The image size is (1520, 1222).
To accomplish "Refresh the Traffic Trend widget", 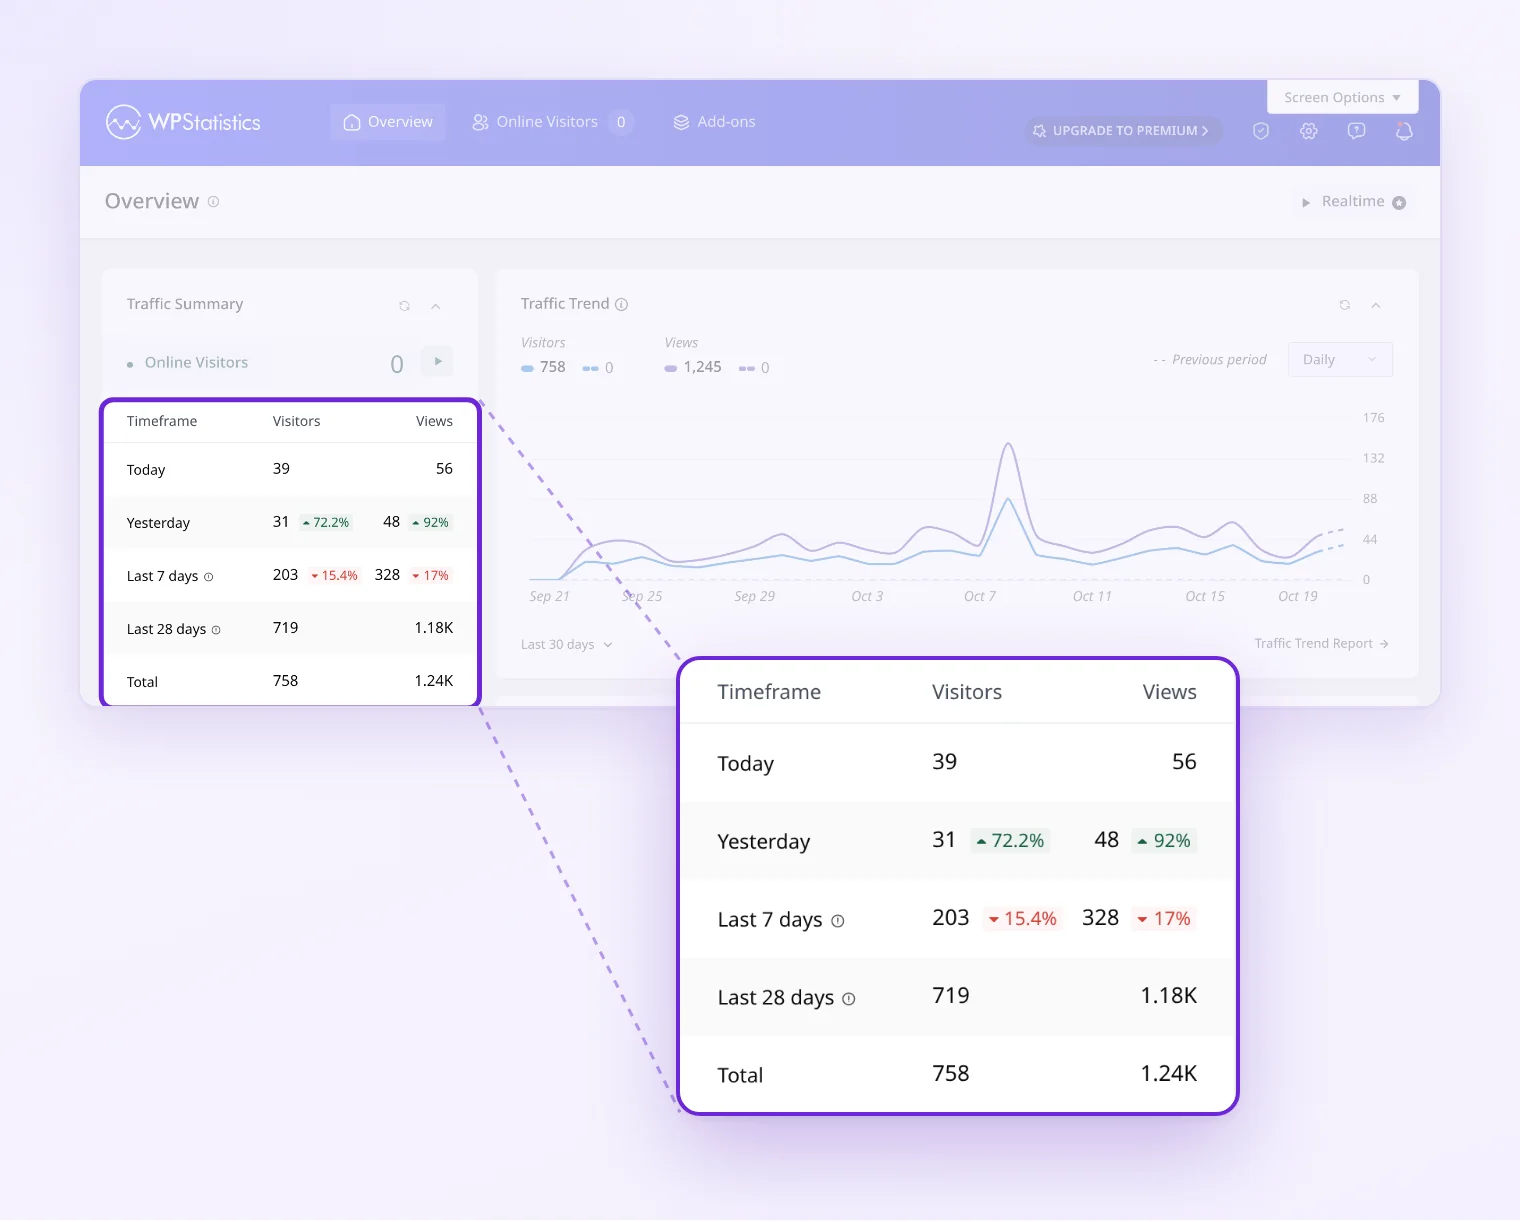I will (1345, 305).
